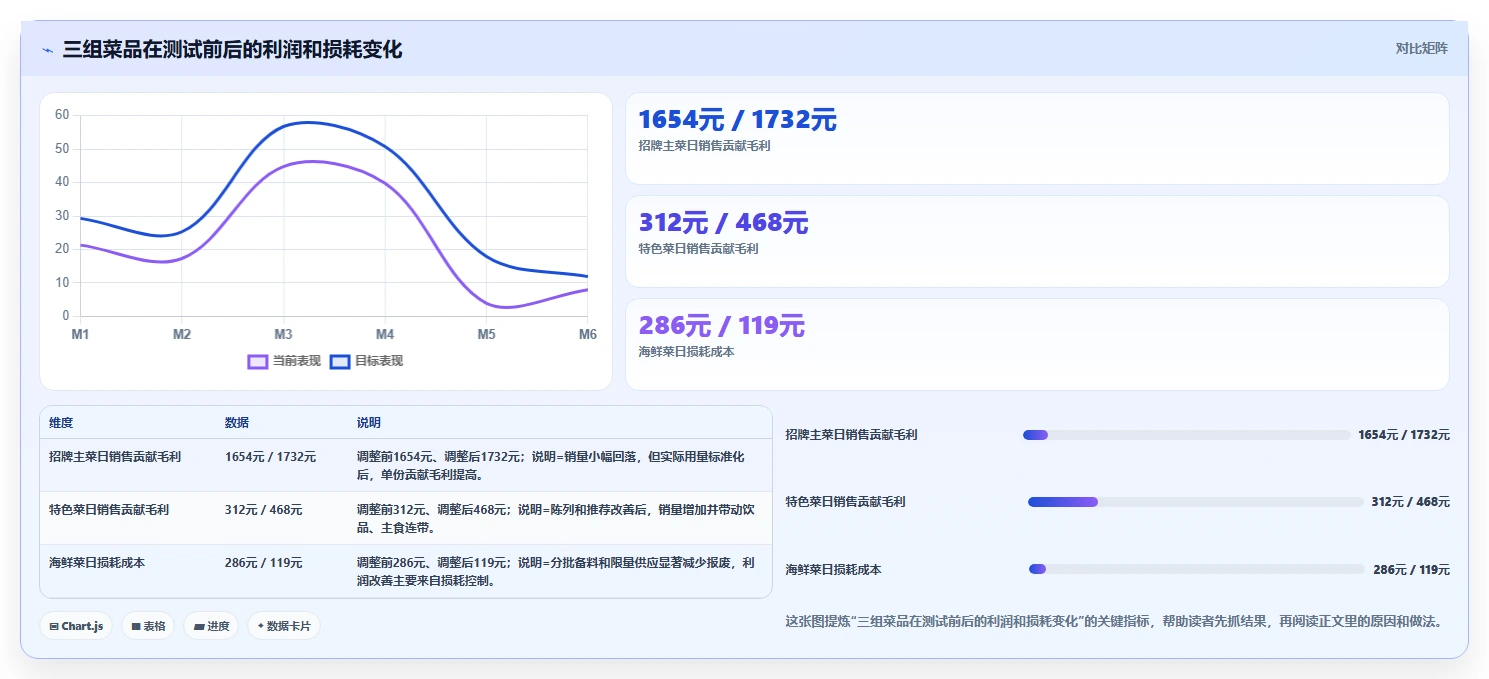Click progress value 312元 / 468元
The height and width of the screenshot is (679, 1489).
point(1411,502)
